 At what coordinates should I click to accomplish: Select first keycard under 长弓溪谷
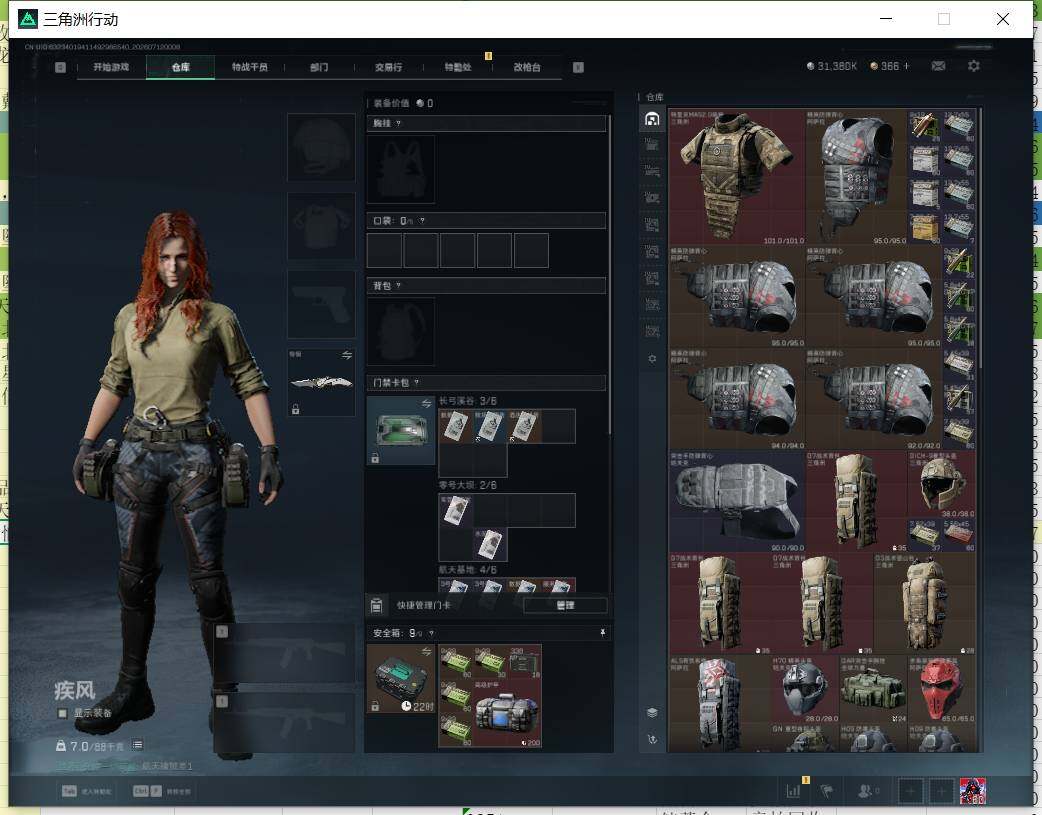[455, 425]
